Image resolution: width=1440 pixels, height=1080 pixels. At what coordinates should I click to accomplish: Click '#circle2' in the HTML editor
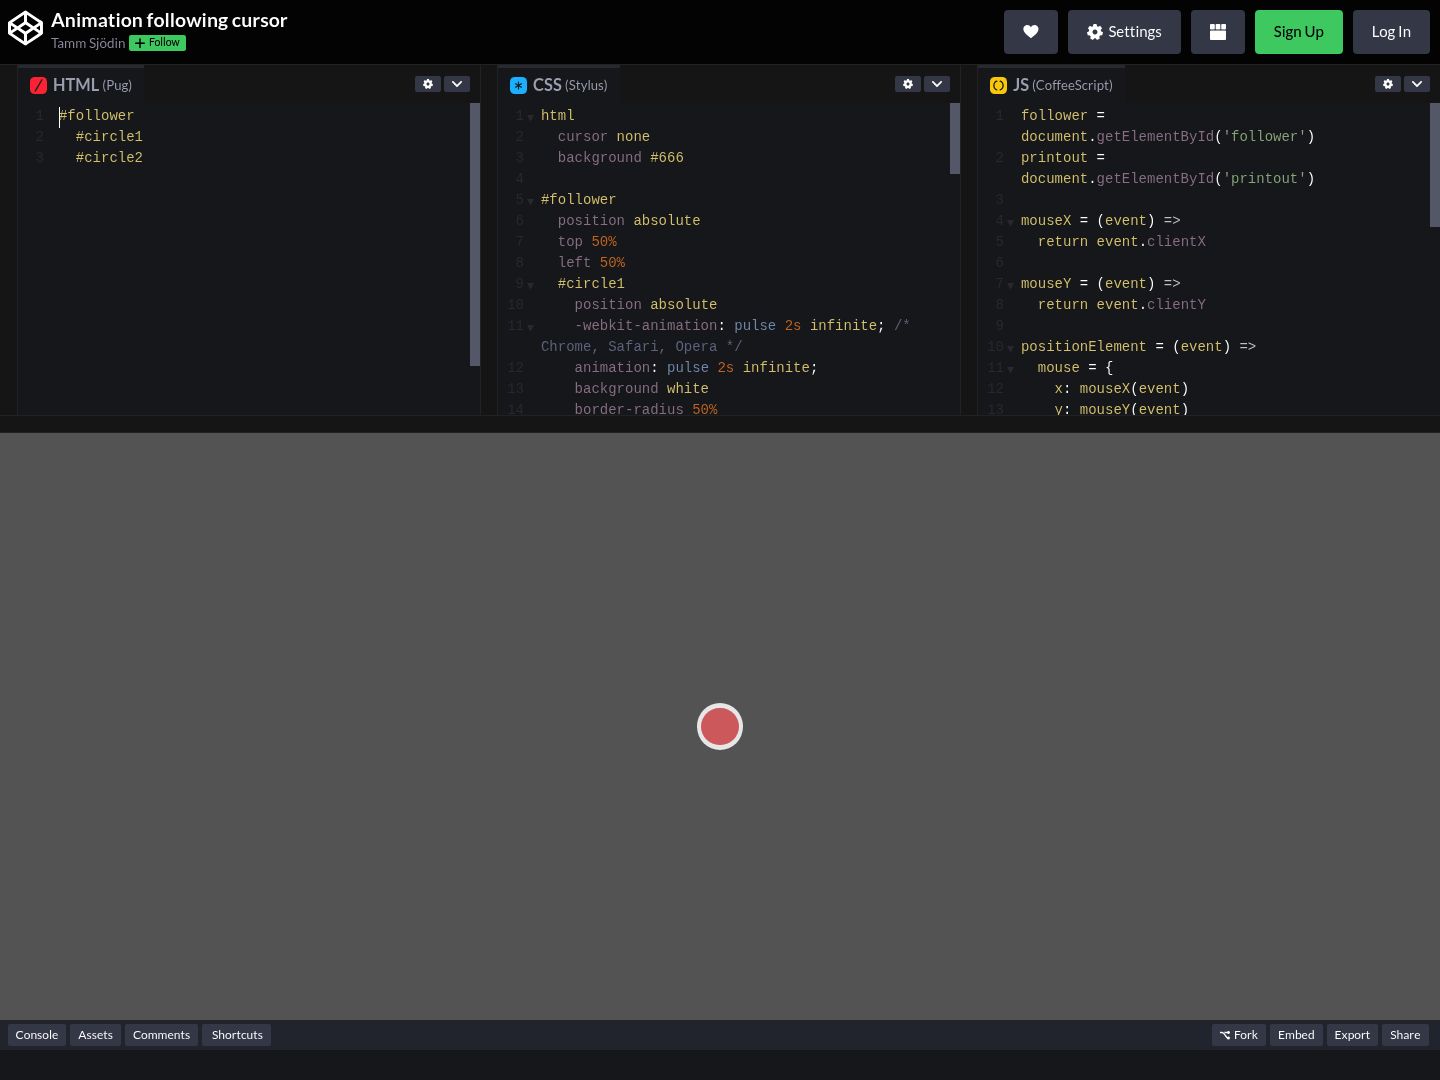tap(109, 157)
